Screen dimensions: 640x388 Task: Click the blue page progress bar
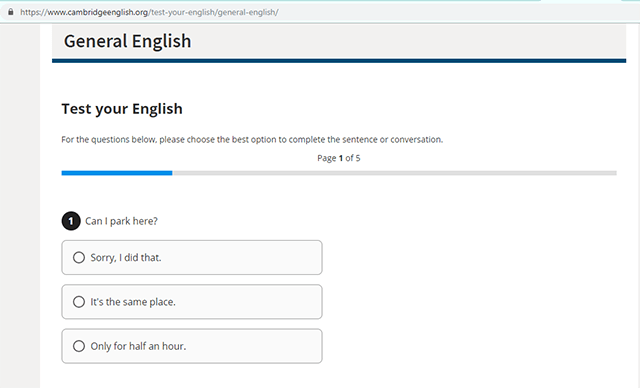coord(117,173)
